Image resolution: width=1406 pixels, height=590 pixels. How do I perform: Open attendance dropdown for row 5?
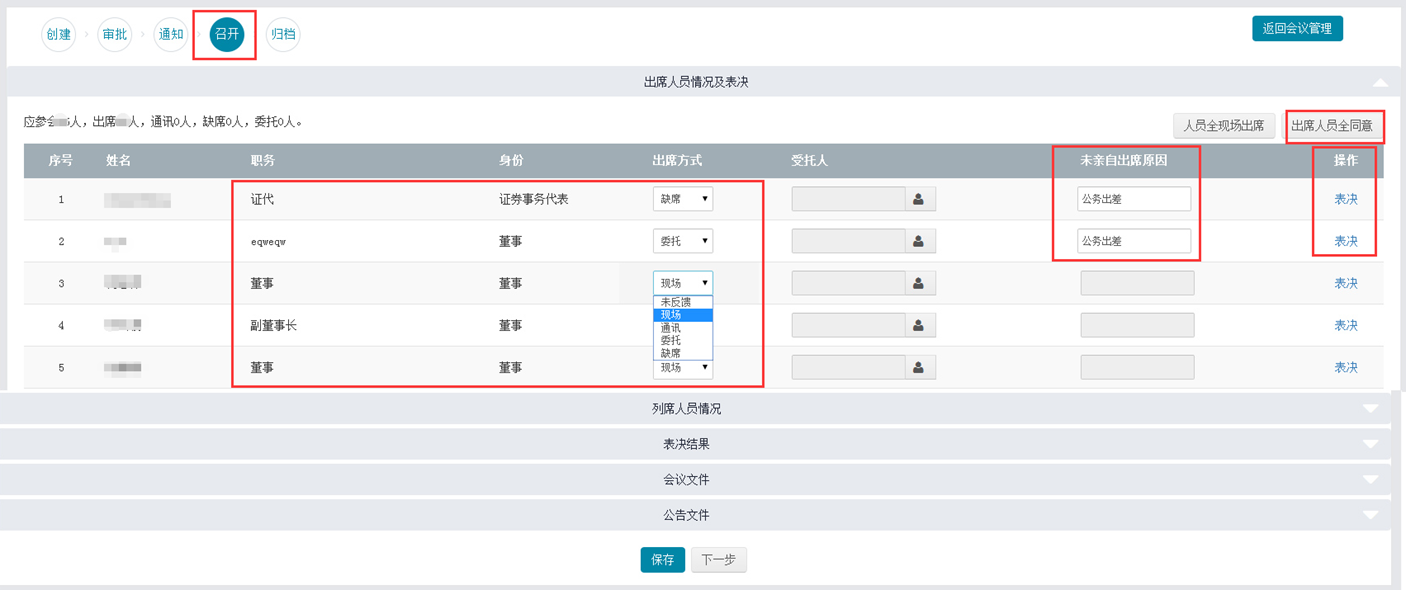coord(683,368)
